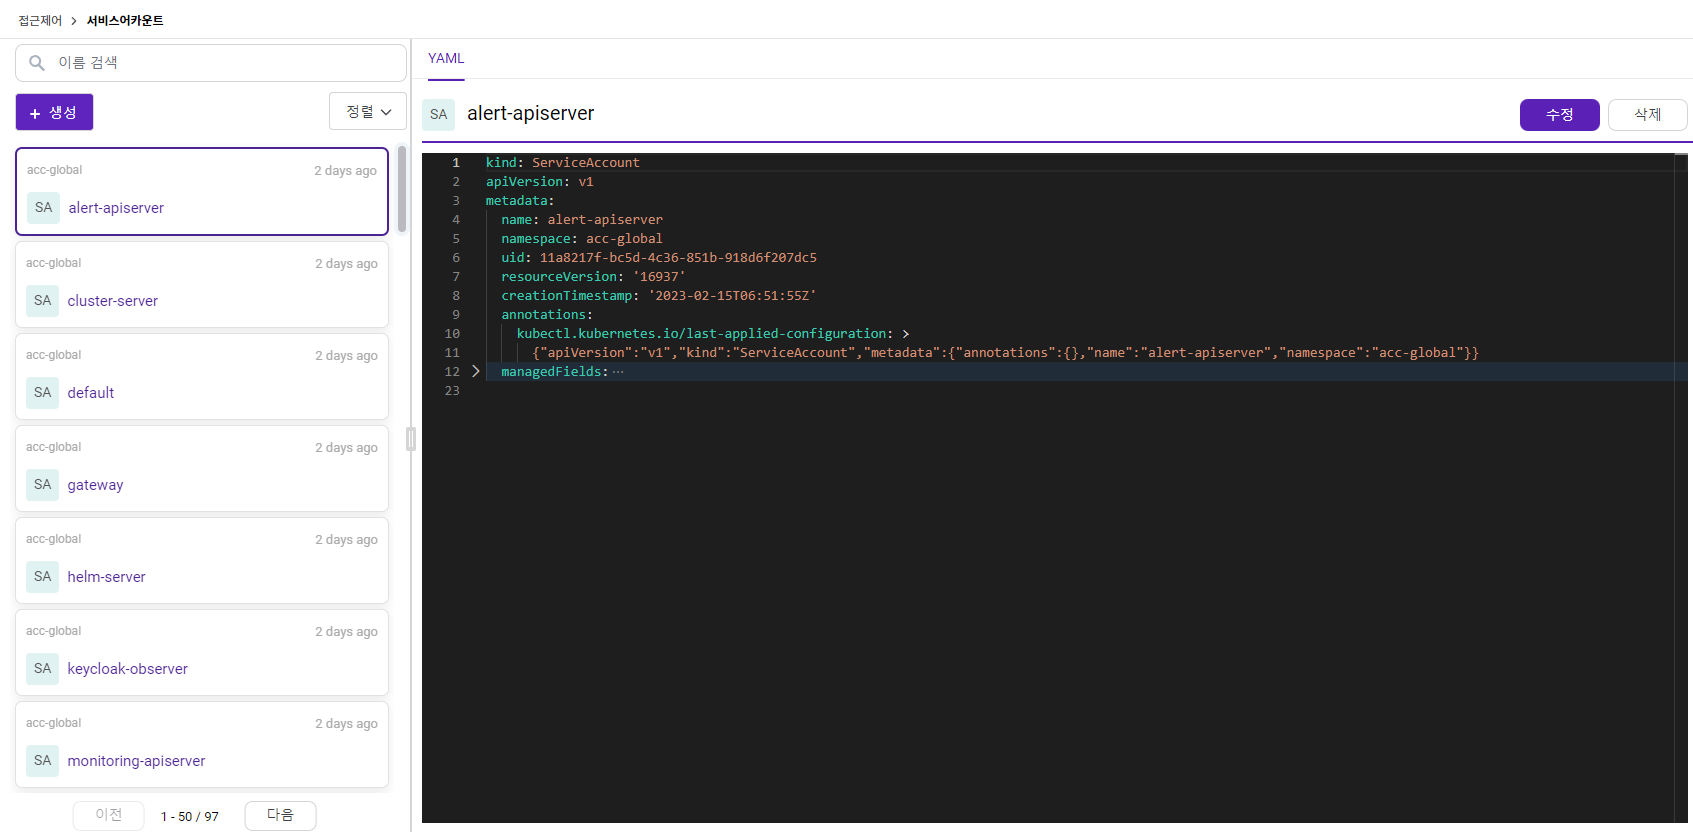Click the SA badge next to keycloak-observer
This screenshot has height=832, width=1693.
coord(42,668)
